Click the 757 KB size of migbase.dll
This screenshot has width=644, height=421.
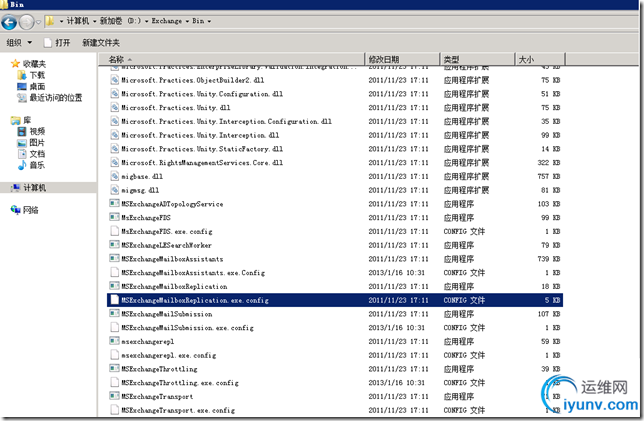[549, 177]
